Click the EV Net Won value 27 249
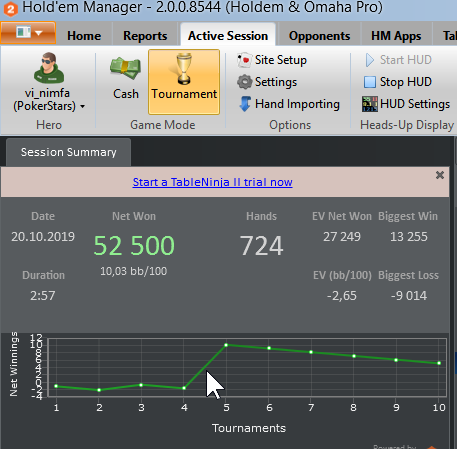The image size is (457, 449). click(x=342, y=237)
